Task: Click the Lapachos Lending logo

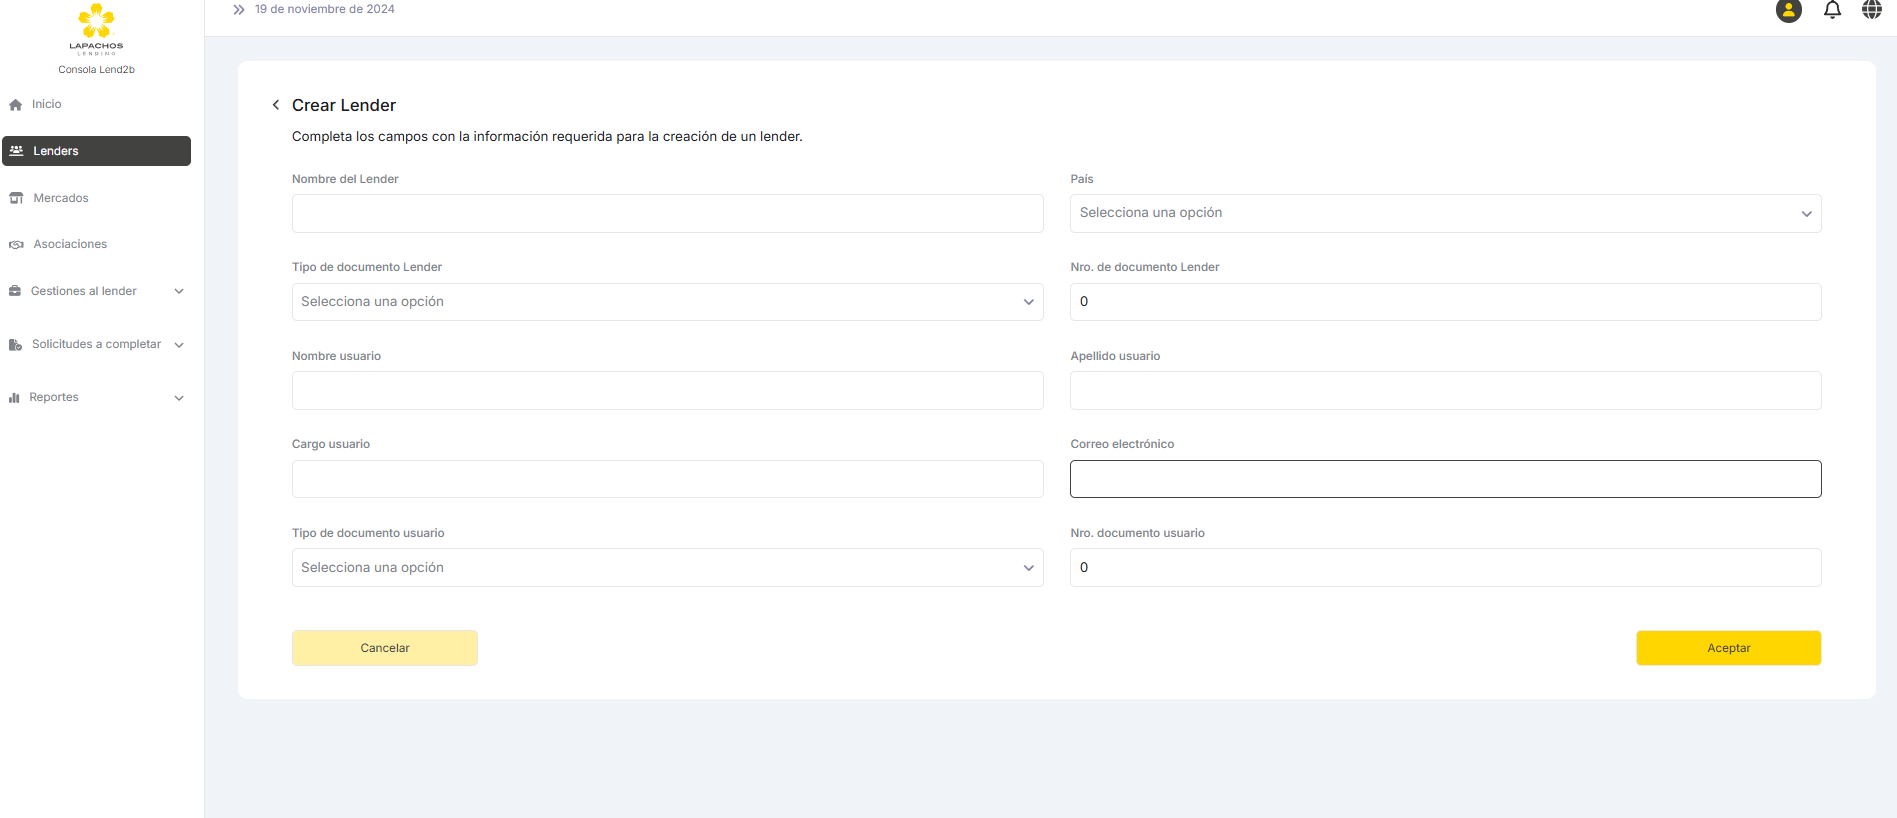Action: click(96, 28)
